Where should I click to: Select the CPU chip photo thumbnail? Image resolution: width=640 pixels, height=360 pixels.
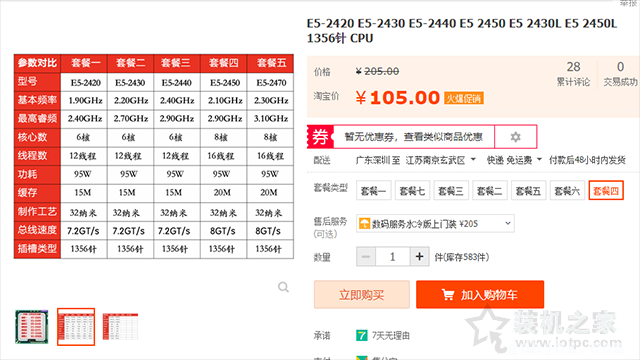[x=32, y=327]
